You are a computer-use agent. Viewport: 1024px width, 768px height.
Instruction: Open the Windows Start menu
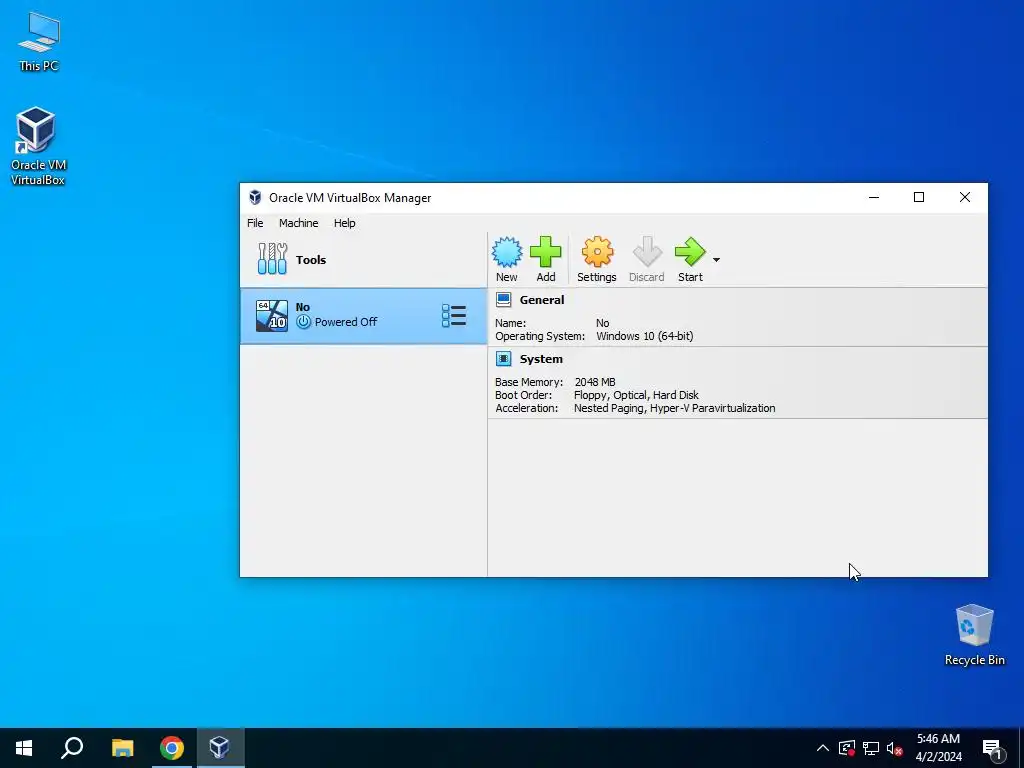[x=24, y=748]
